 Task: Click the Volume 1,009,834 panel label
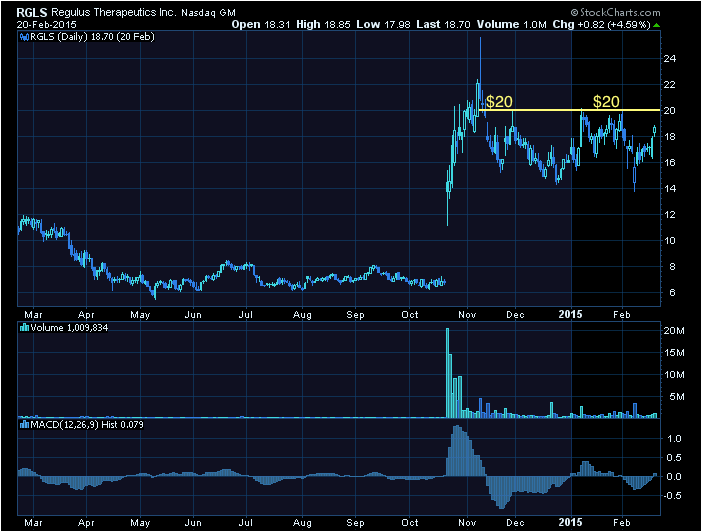pyautogui.click(x=69, y=328)
